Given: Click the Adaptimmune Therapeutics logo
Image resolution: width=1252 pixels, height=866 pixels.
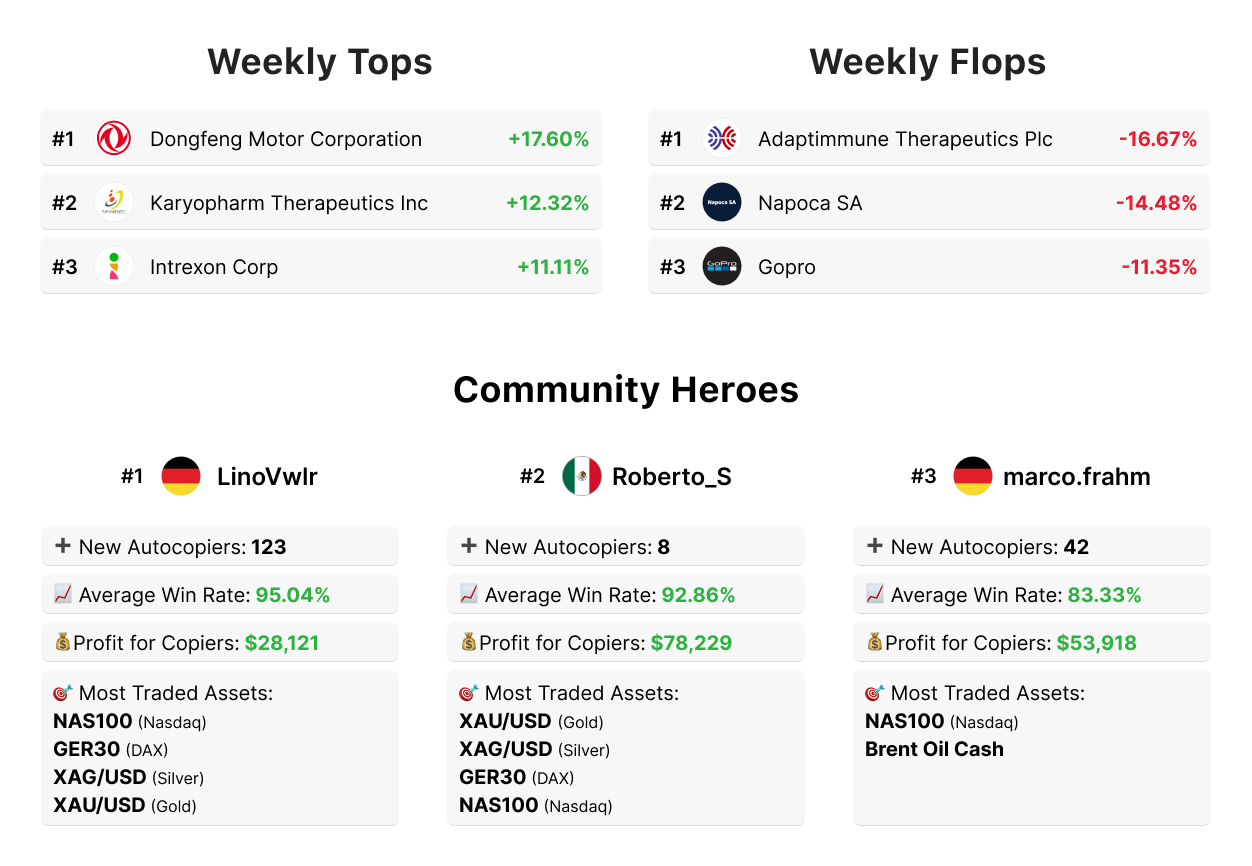Looking at the screenshot, I should coord(722,138).
